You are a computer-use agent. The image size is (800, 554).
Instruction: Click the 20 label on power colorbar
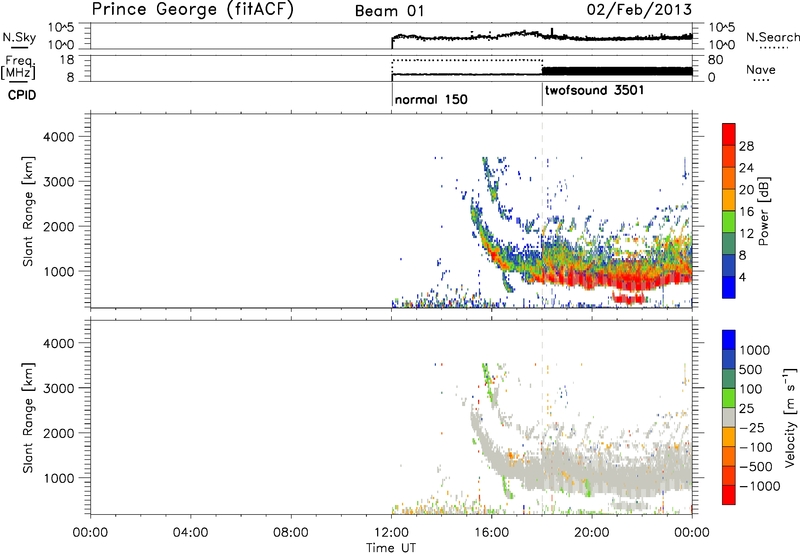tap(746, 190)
